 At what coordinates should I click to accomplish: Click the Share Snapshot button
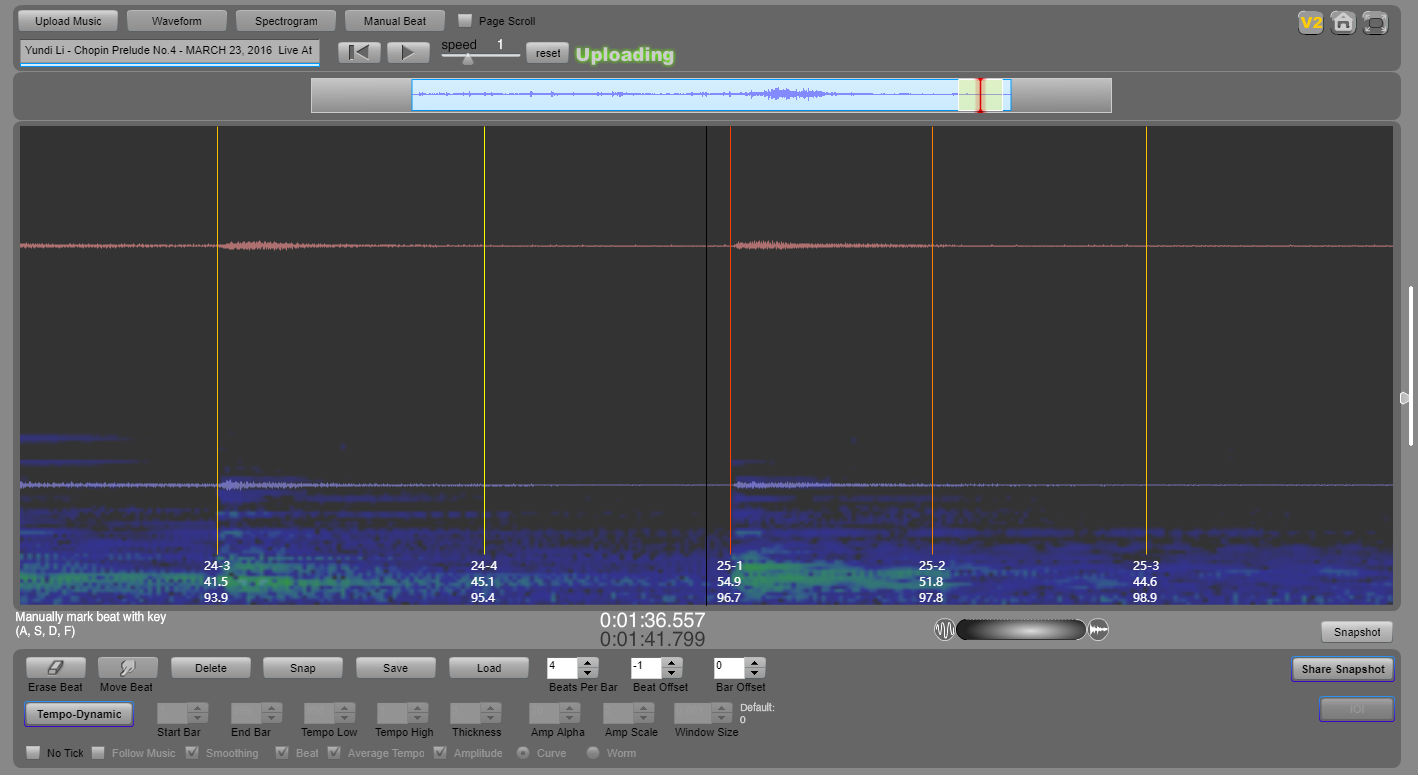pyautogui.click(x=1342, y=669)
